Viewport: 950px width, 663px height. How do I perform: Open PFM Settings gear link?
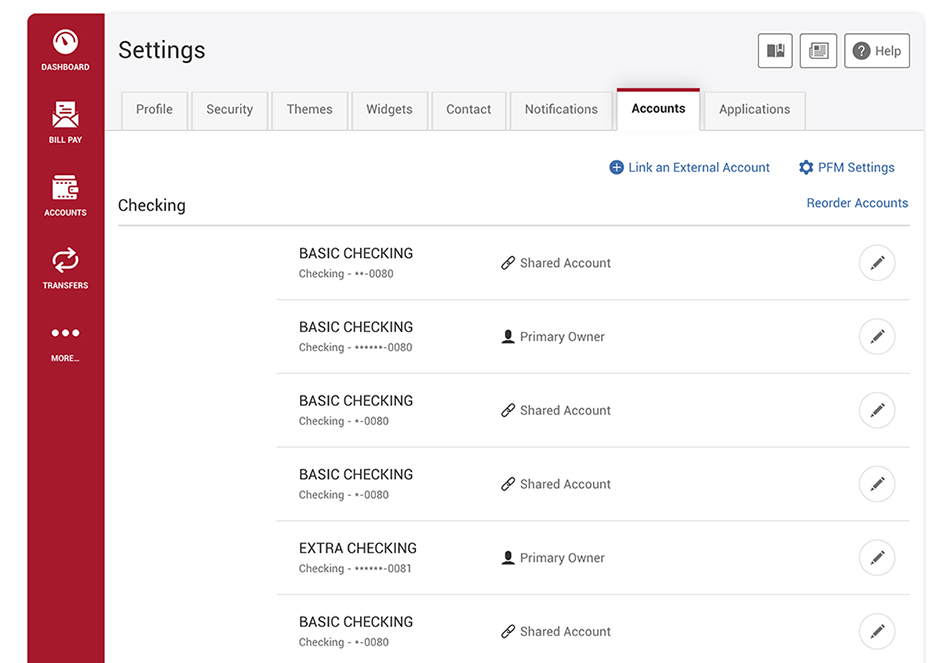(846, 167)
